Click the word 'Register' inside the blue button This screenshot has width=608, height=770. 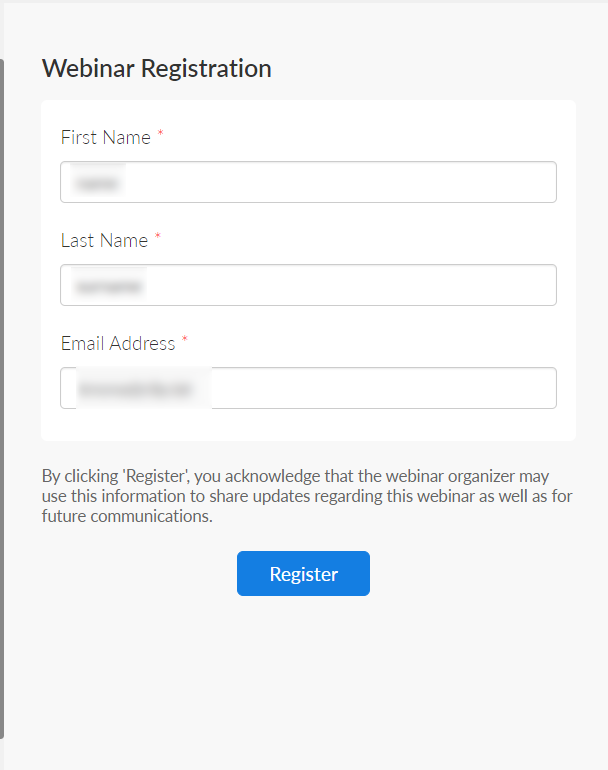coord(304,574)
